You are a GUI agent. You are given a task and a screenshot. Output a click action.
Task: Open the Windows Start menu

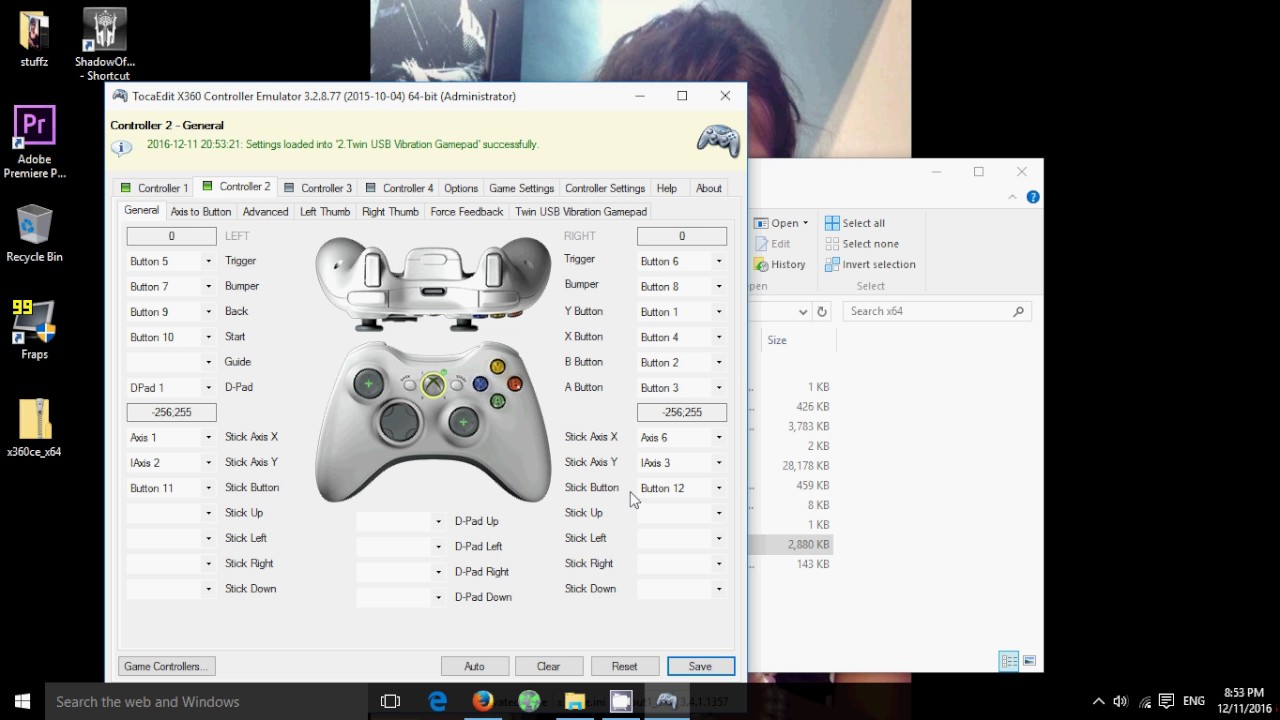point(22,701)
